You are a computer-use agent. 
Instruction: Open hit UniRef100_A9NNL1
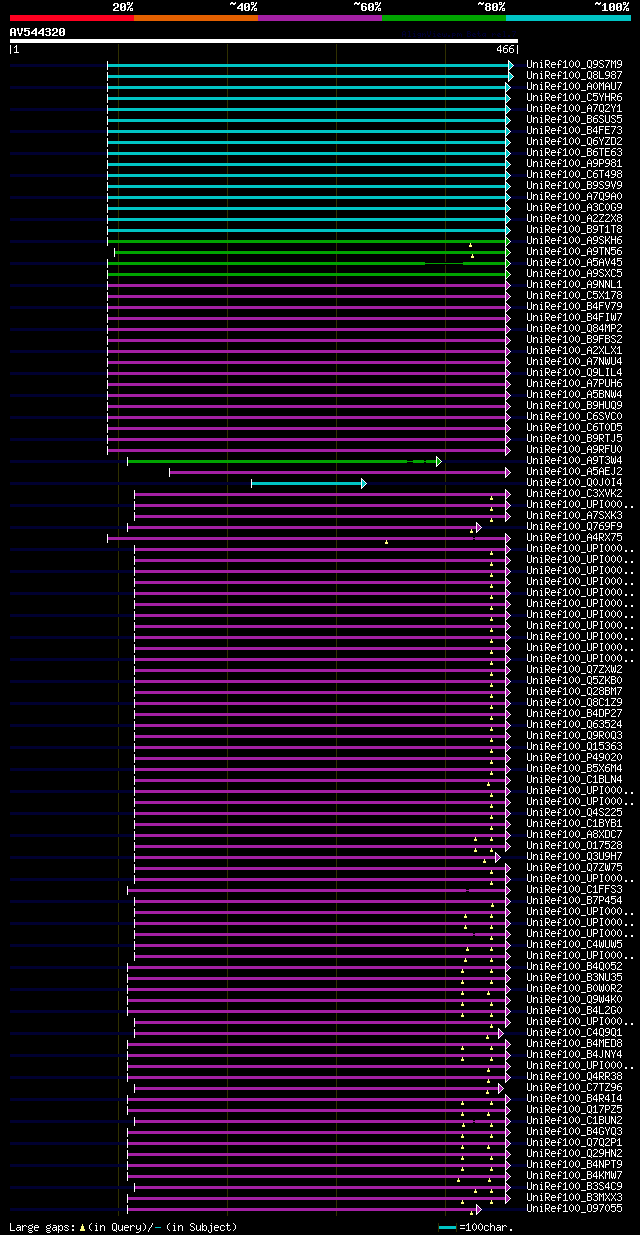(574, 284)
